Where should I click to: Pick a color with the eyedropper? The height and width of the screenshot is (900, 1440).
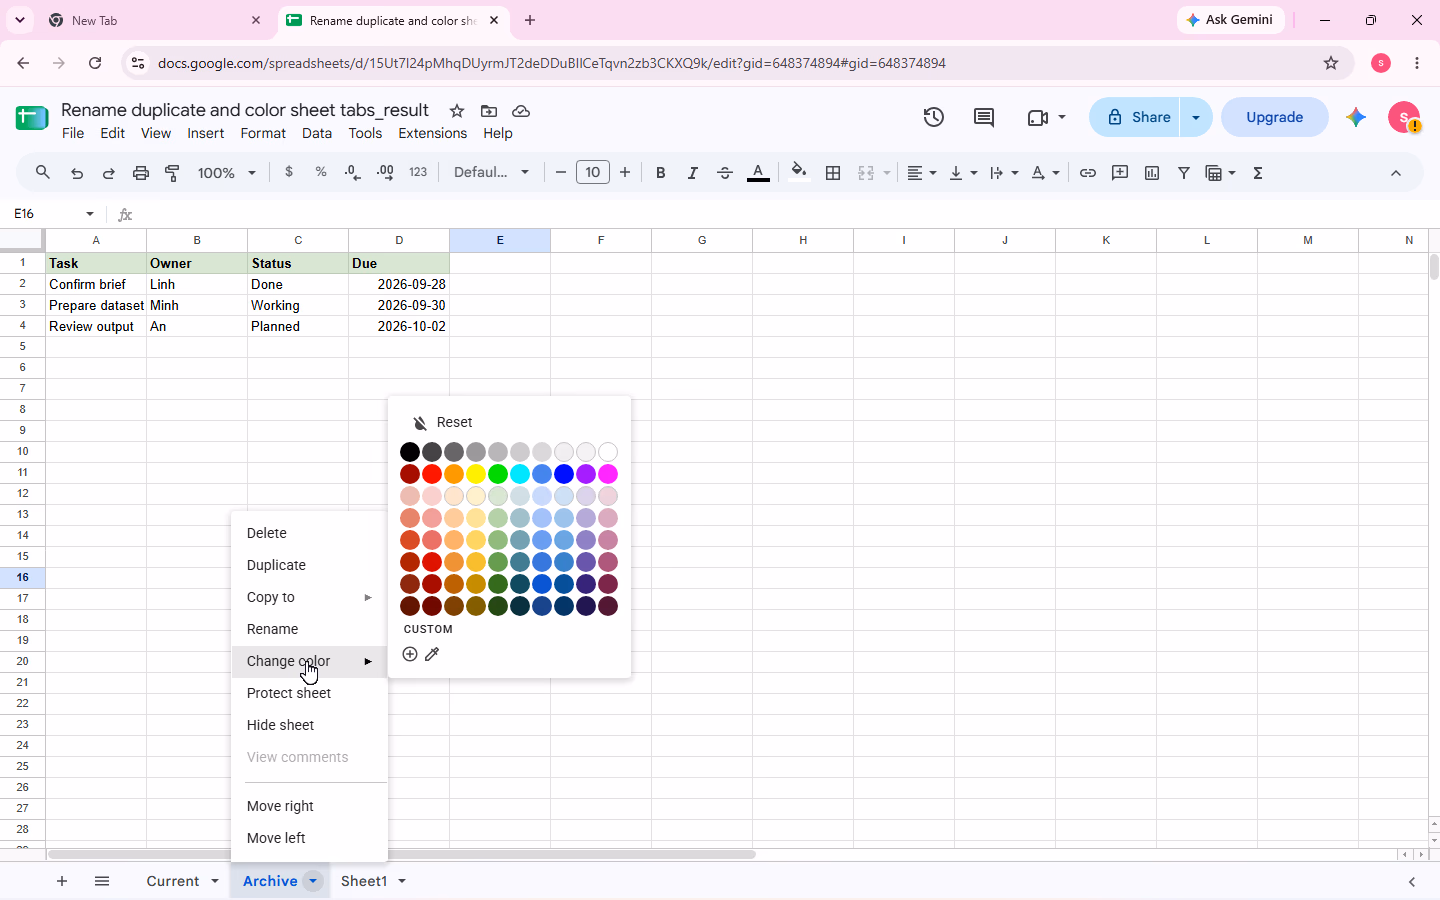(x=432, y=654)
